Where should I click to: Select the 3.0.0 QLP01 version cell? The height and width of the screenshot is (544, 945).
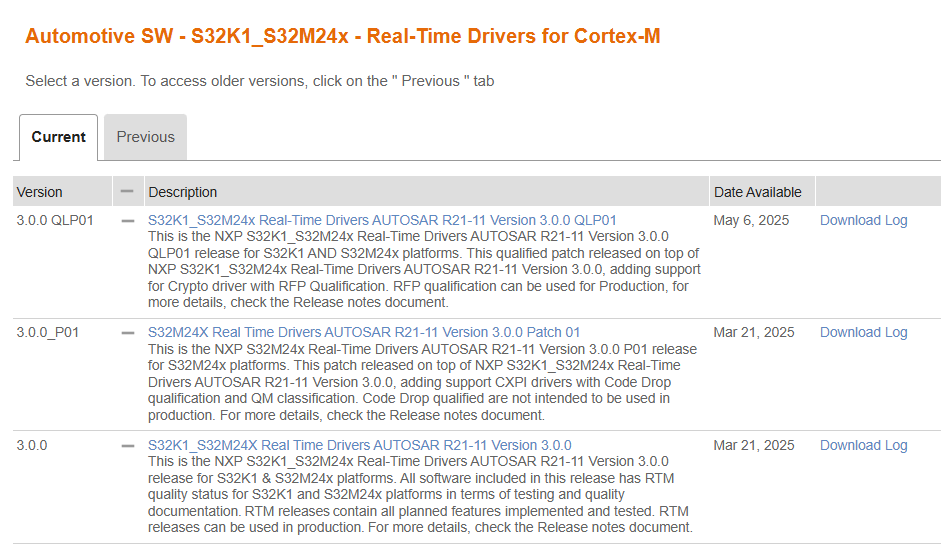coord(55,220)
